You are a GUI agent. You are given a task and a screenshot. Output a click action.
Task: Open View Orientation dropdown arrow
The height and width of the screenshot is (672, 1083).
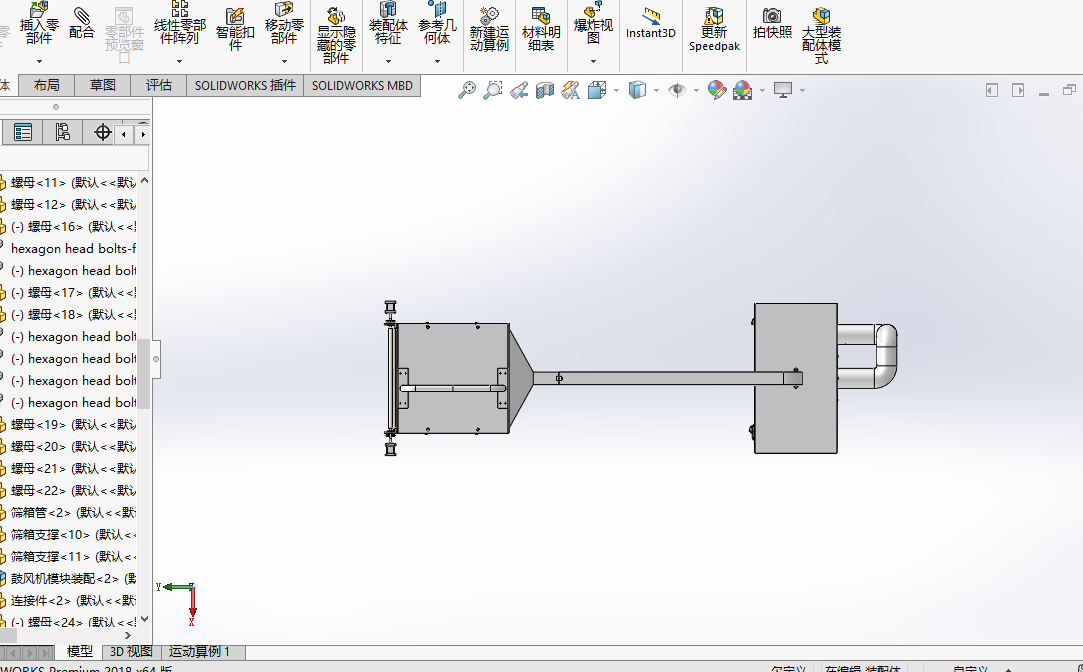pyautogui.click(x=615, y=90)
